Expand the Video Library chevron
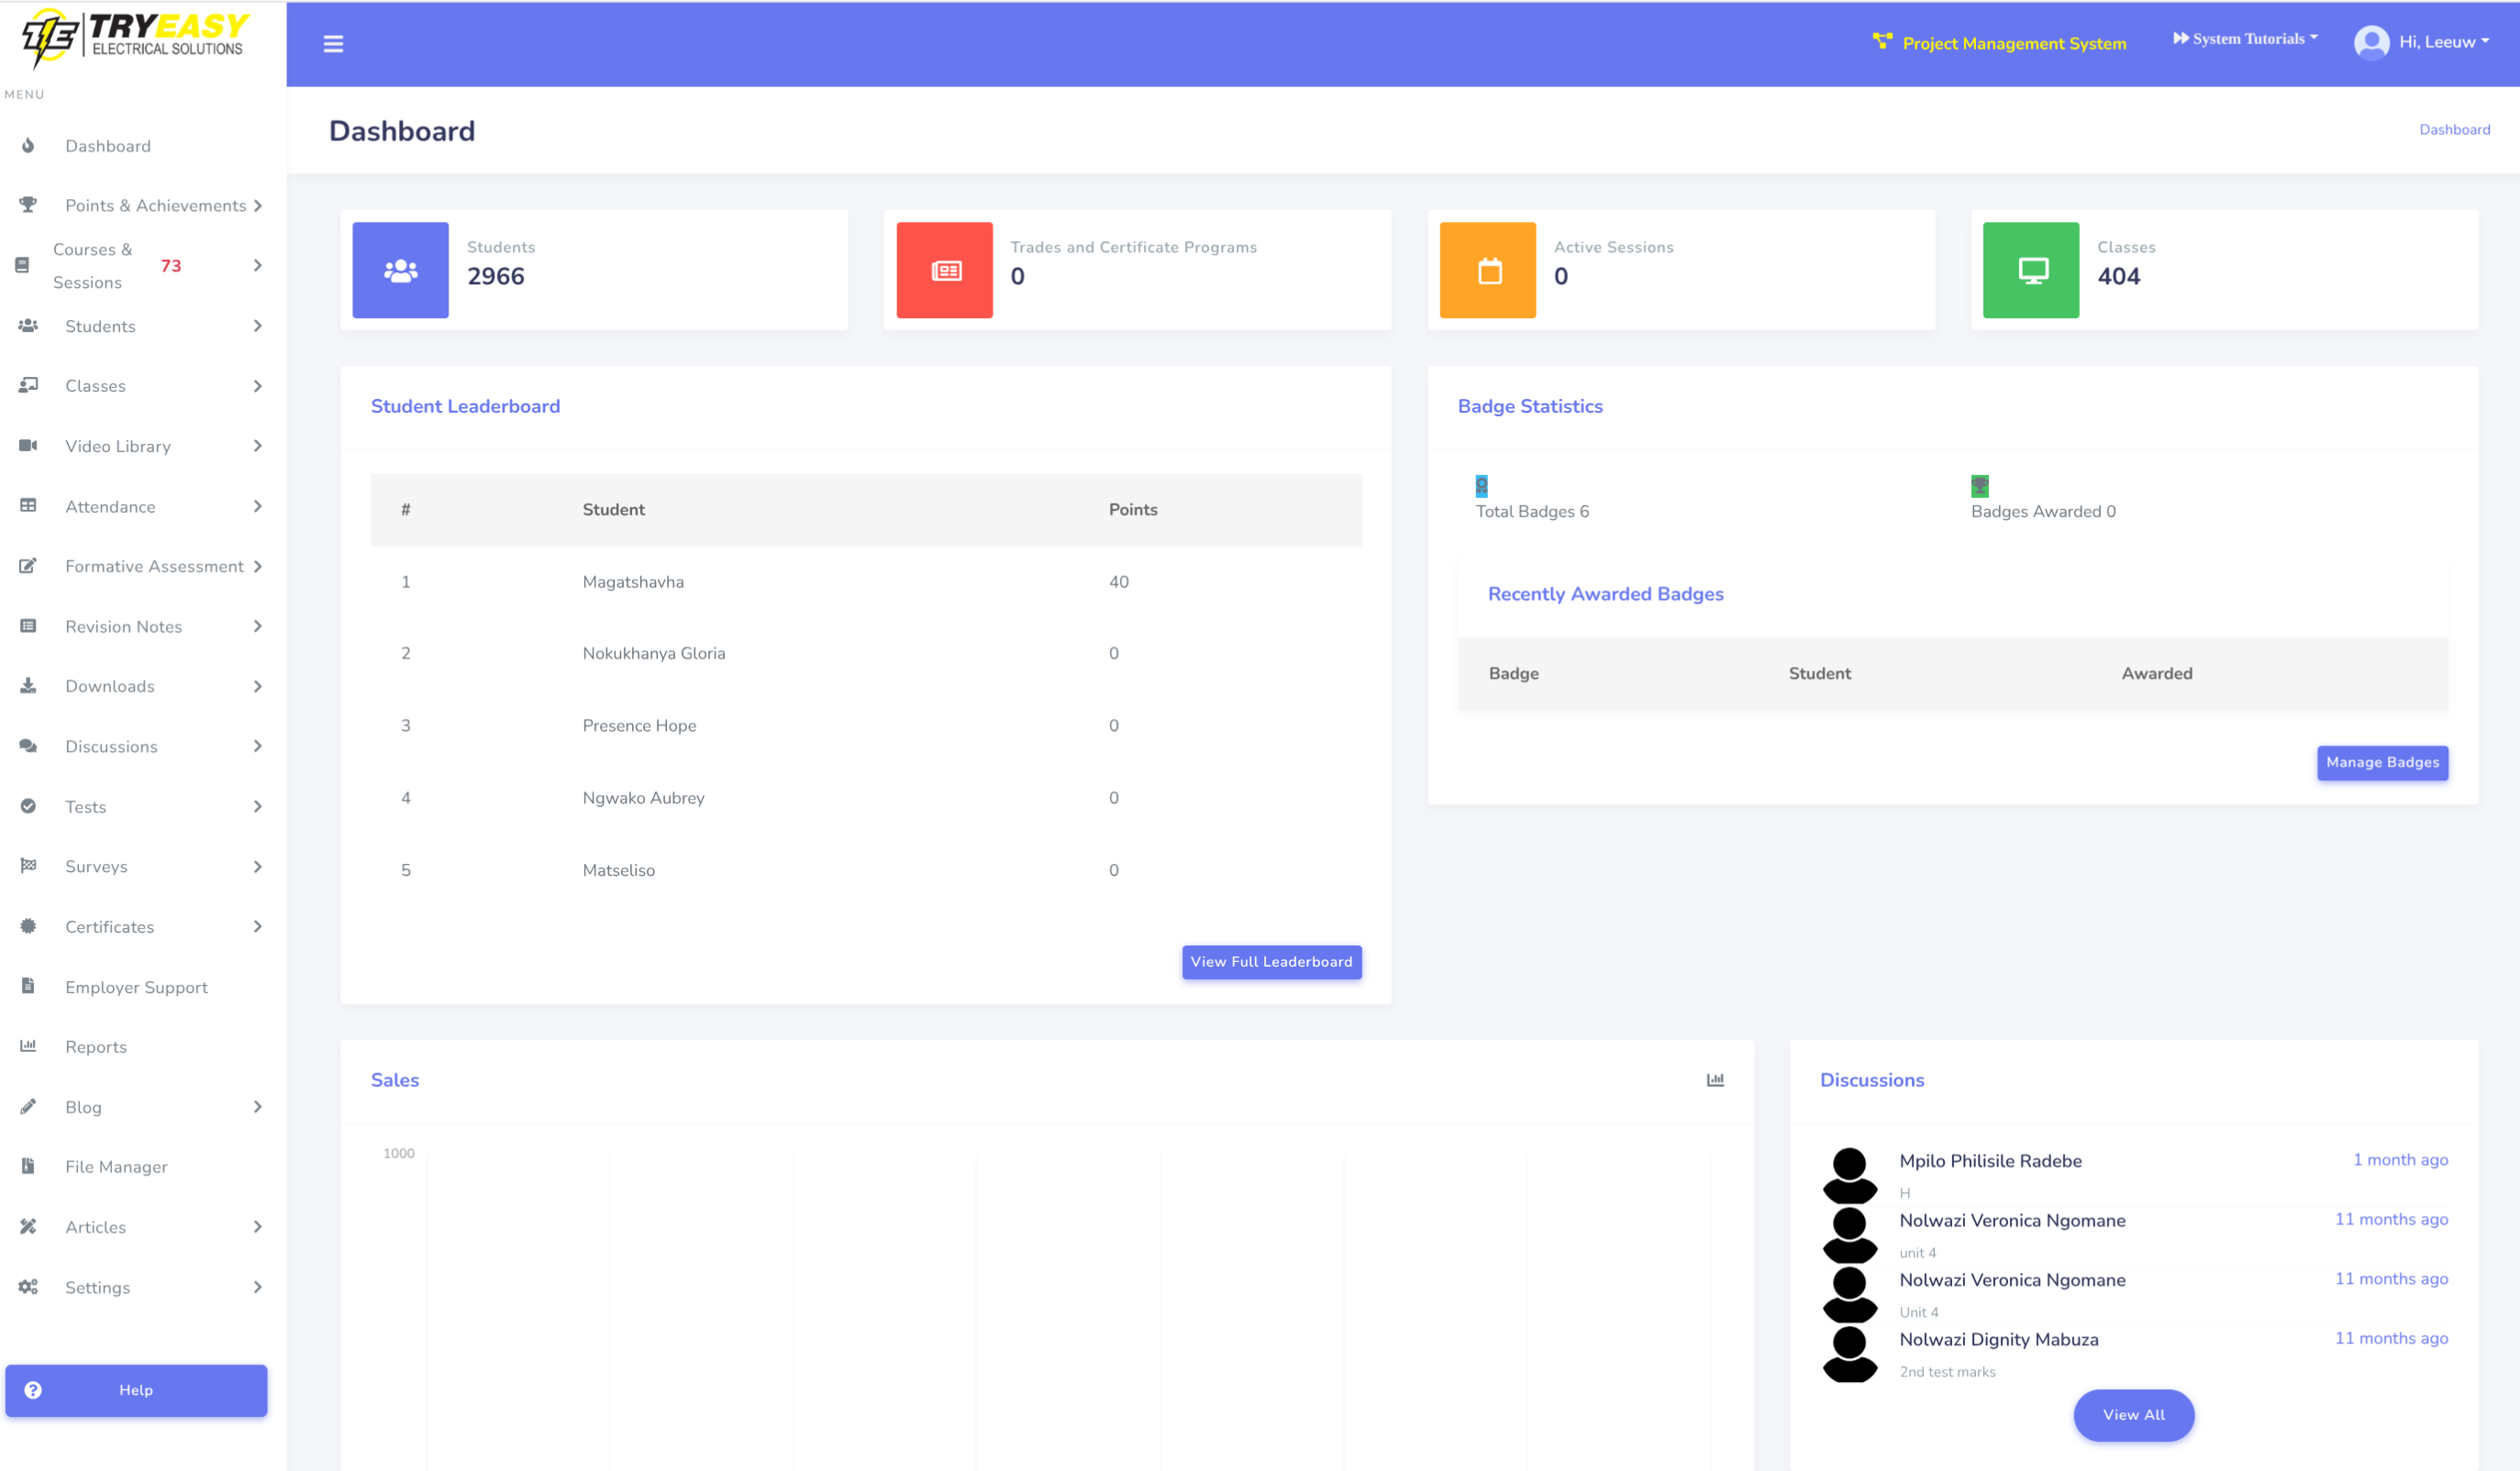Viewport: 2520px width, 1471px height. pos(257,446)
